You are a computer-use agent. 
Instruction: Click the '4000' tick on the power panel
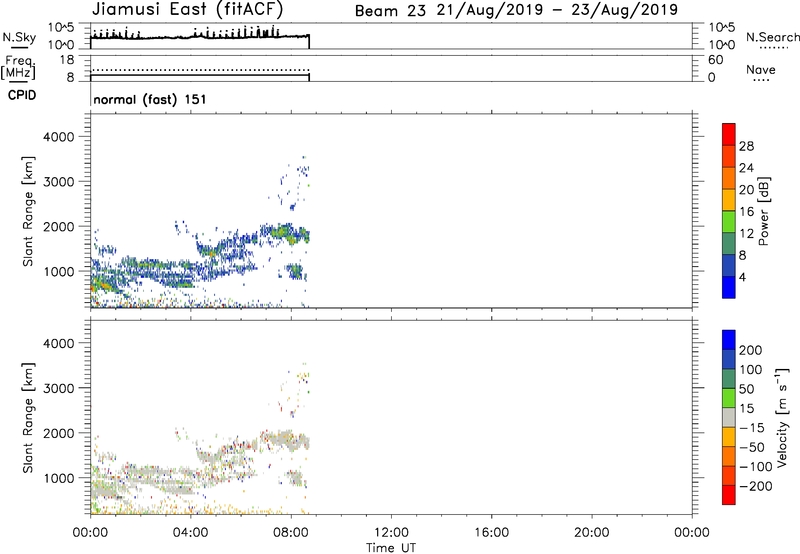(x=59, y=137)
